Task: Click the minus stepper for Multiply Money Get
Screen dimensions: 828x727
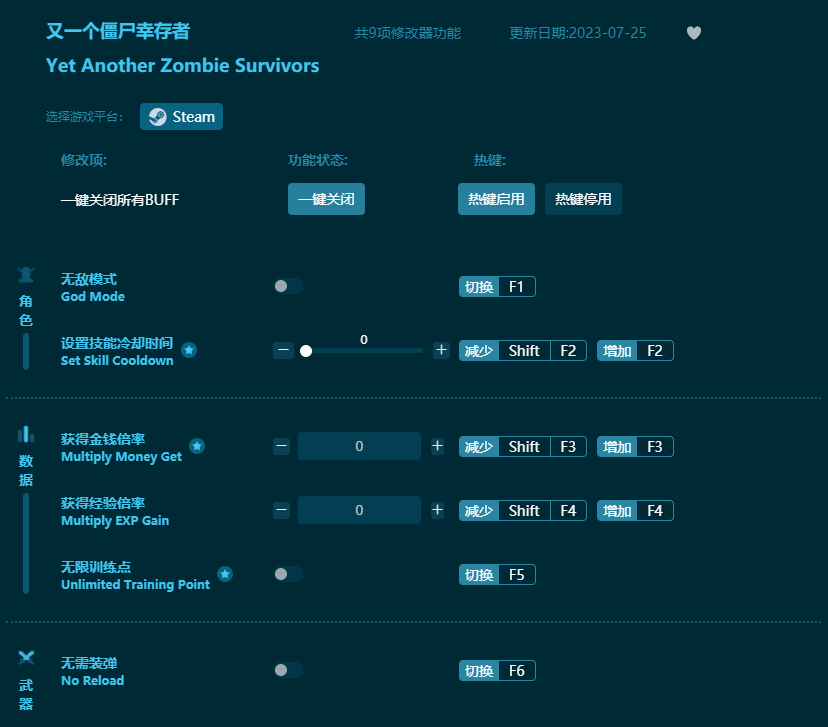Action: pyautogui.click(x=282, y=446)
